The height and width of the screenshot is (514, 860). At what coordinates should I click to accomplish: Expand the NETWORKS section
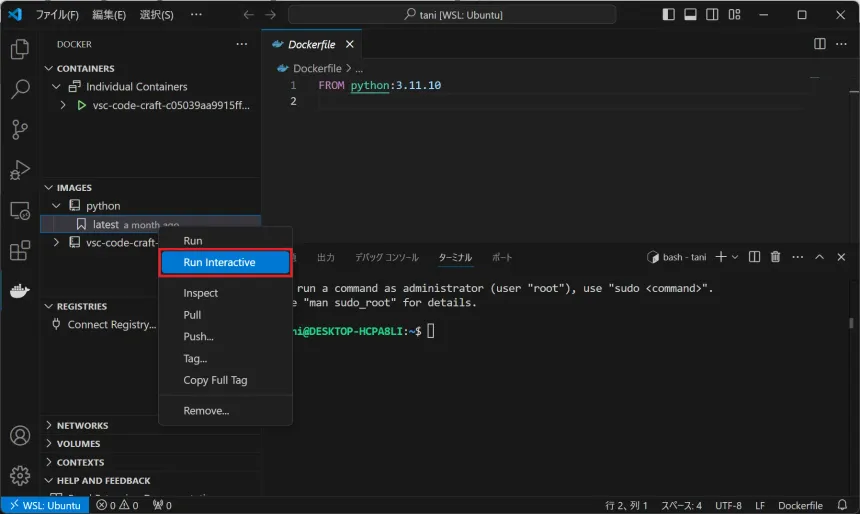[x=82, y=425]
